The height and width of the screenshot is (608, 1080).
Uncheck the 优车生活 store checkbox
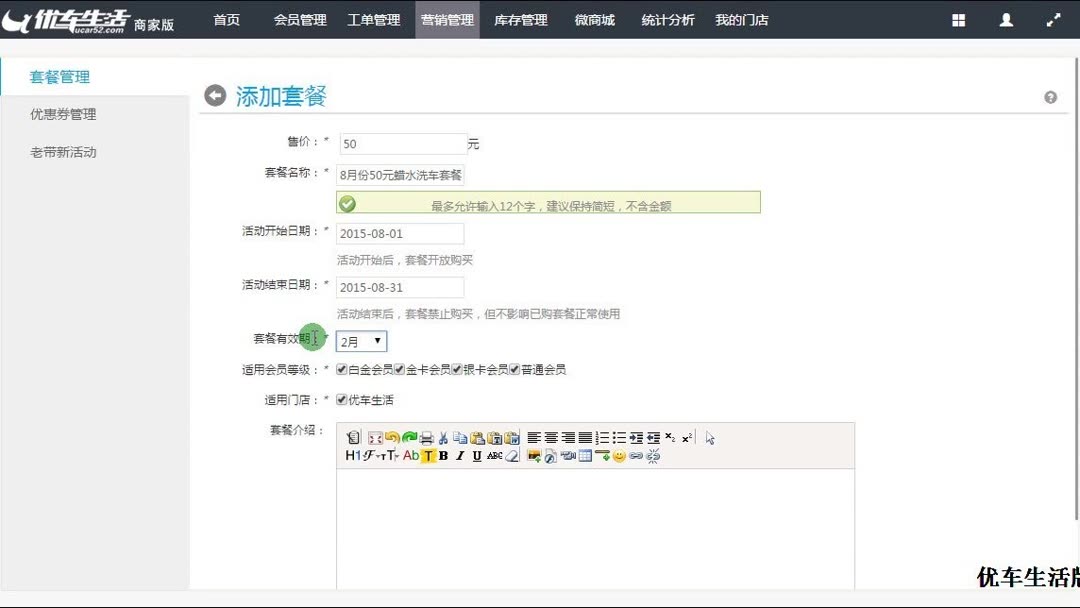point(344,398)
